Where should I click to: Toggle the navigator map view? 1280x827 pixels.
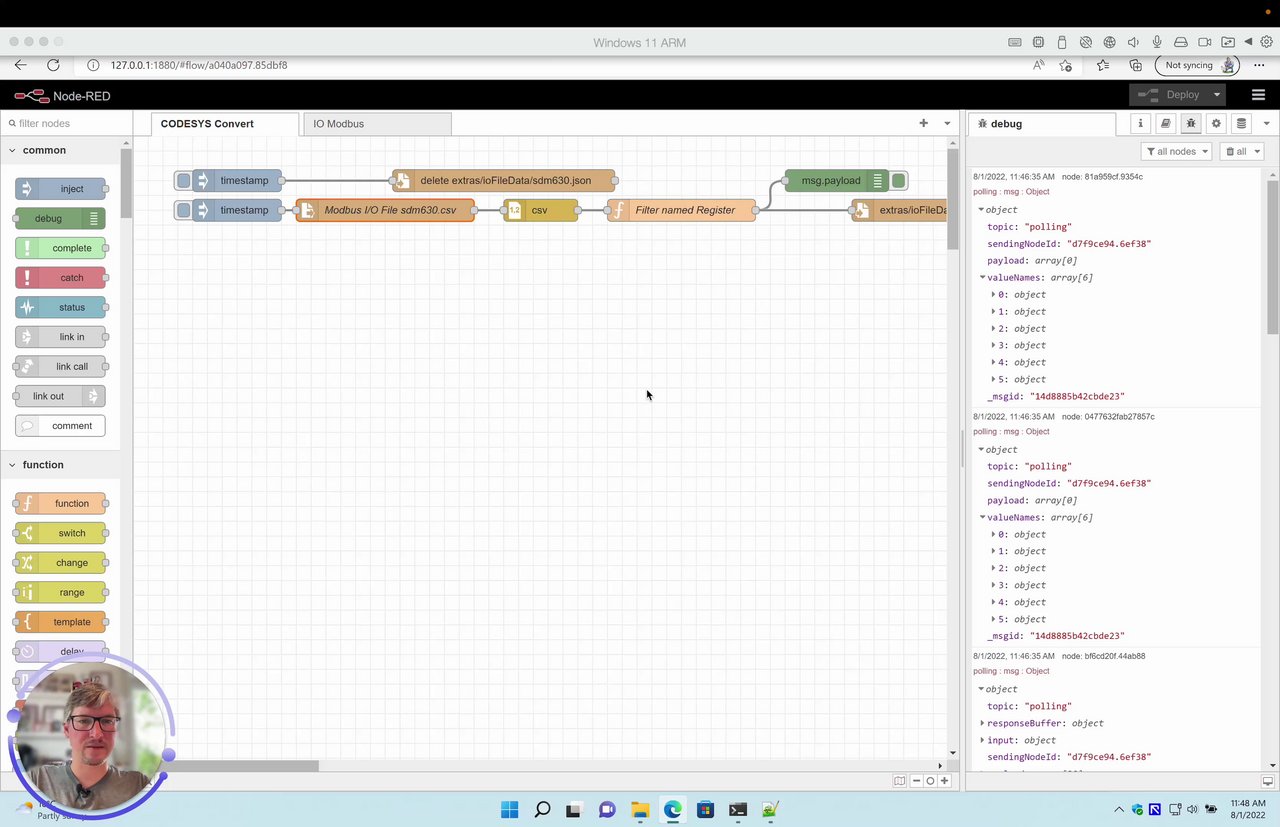pos(900,781)
